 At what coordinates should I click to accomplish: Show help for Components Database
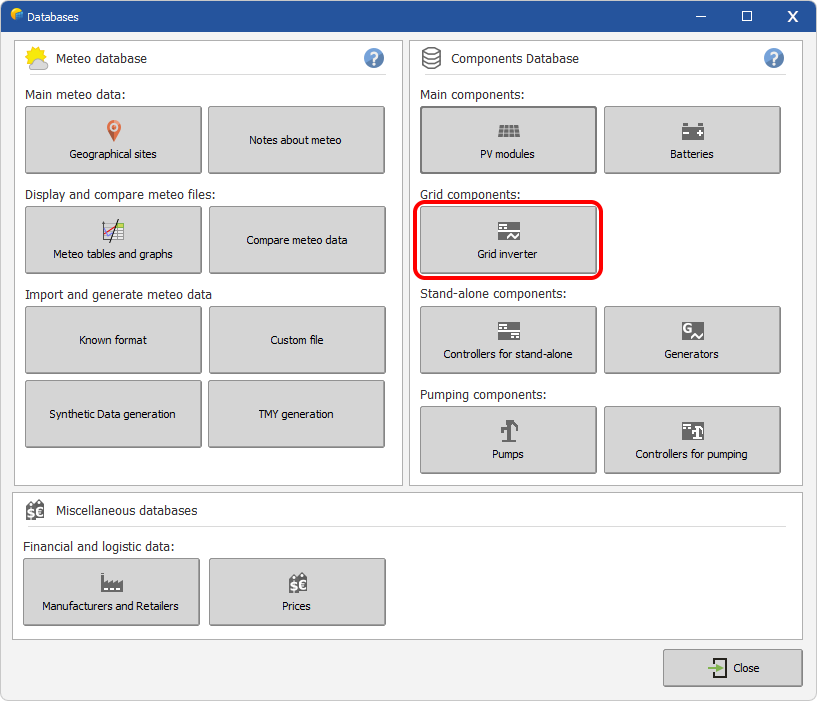point(774,58)
